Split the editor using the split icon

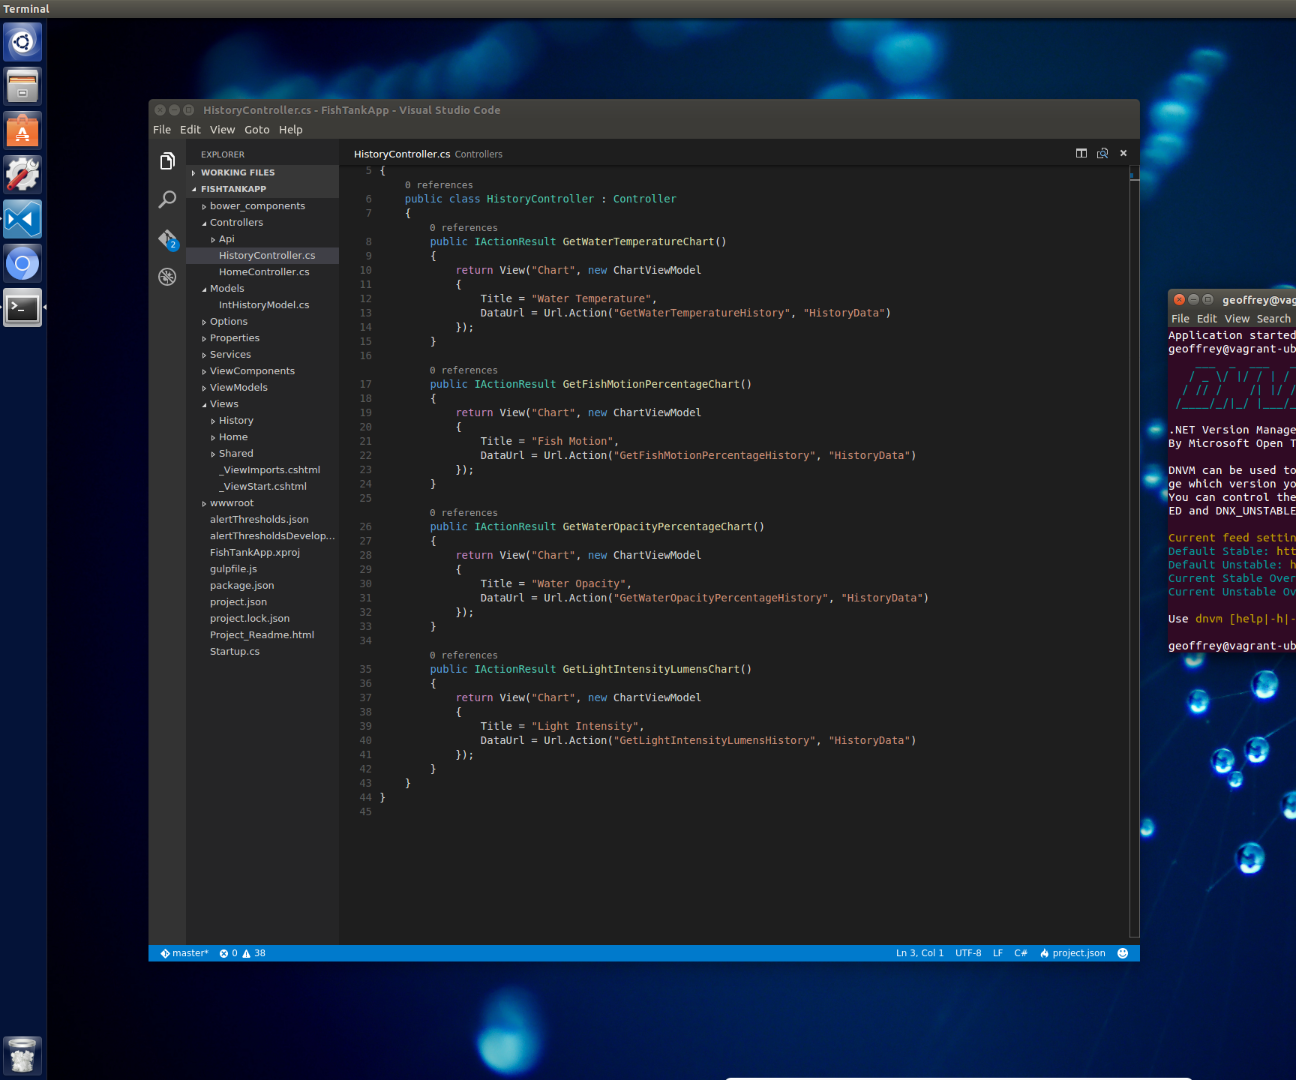(1081, 153)
